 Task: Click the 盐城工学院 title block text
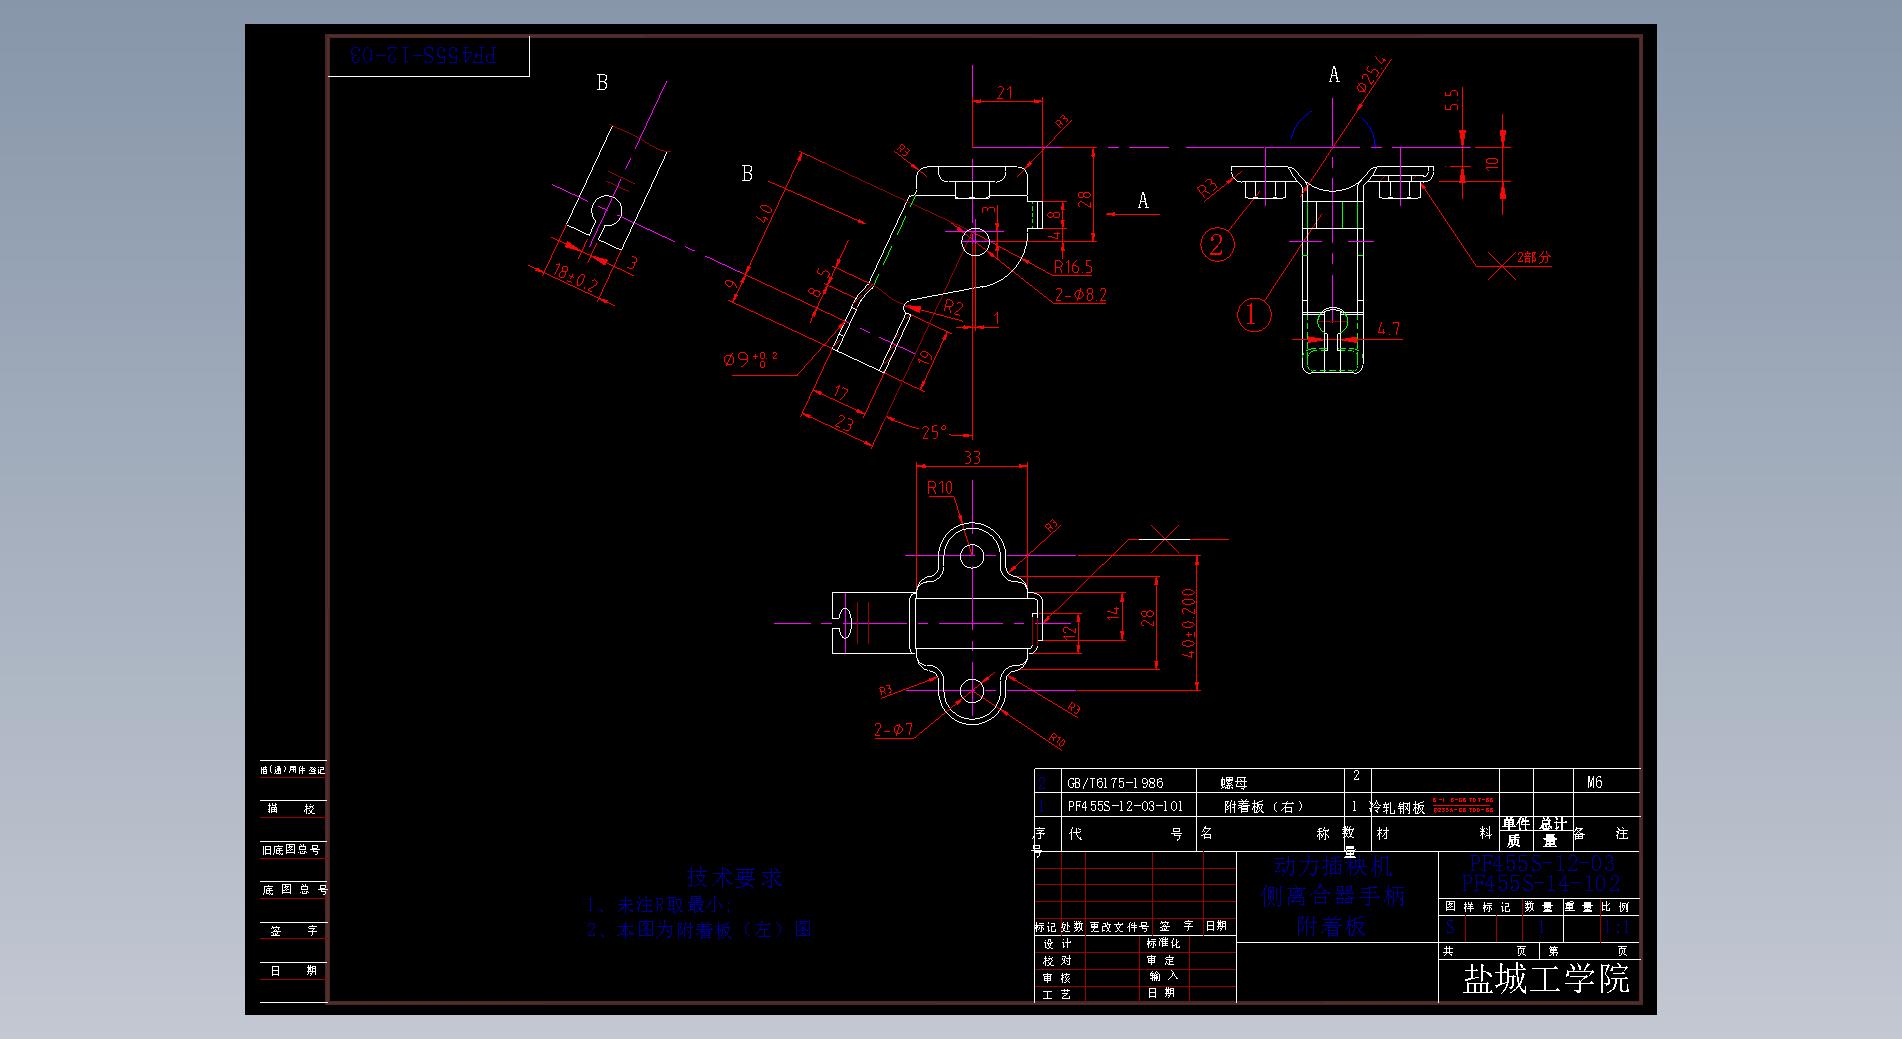pyautogui.click(x=1546, y=978)
